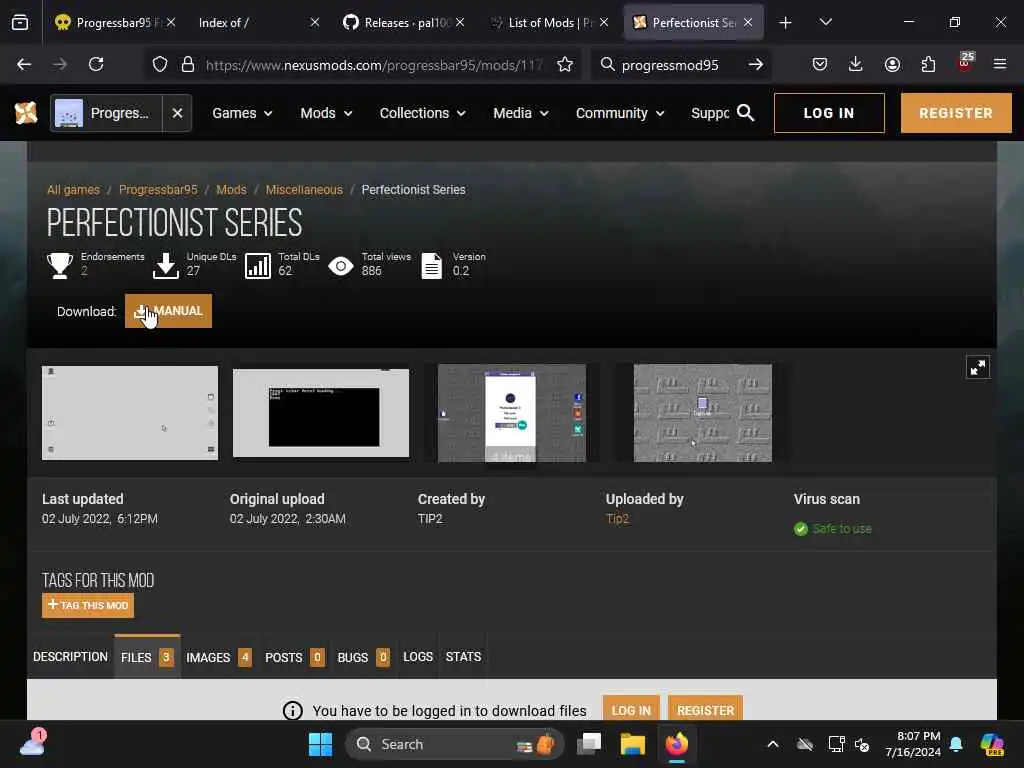The height and width of the screenshot is (768, 1024).
Task: Click the header REGISTER button
Action: click(956, 113)
